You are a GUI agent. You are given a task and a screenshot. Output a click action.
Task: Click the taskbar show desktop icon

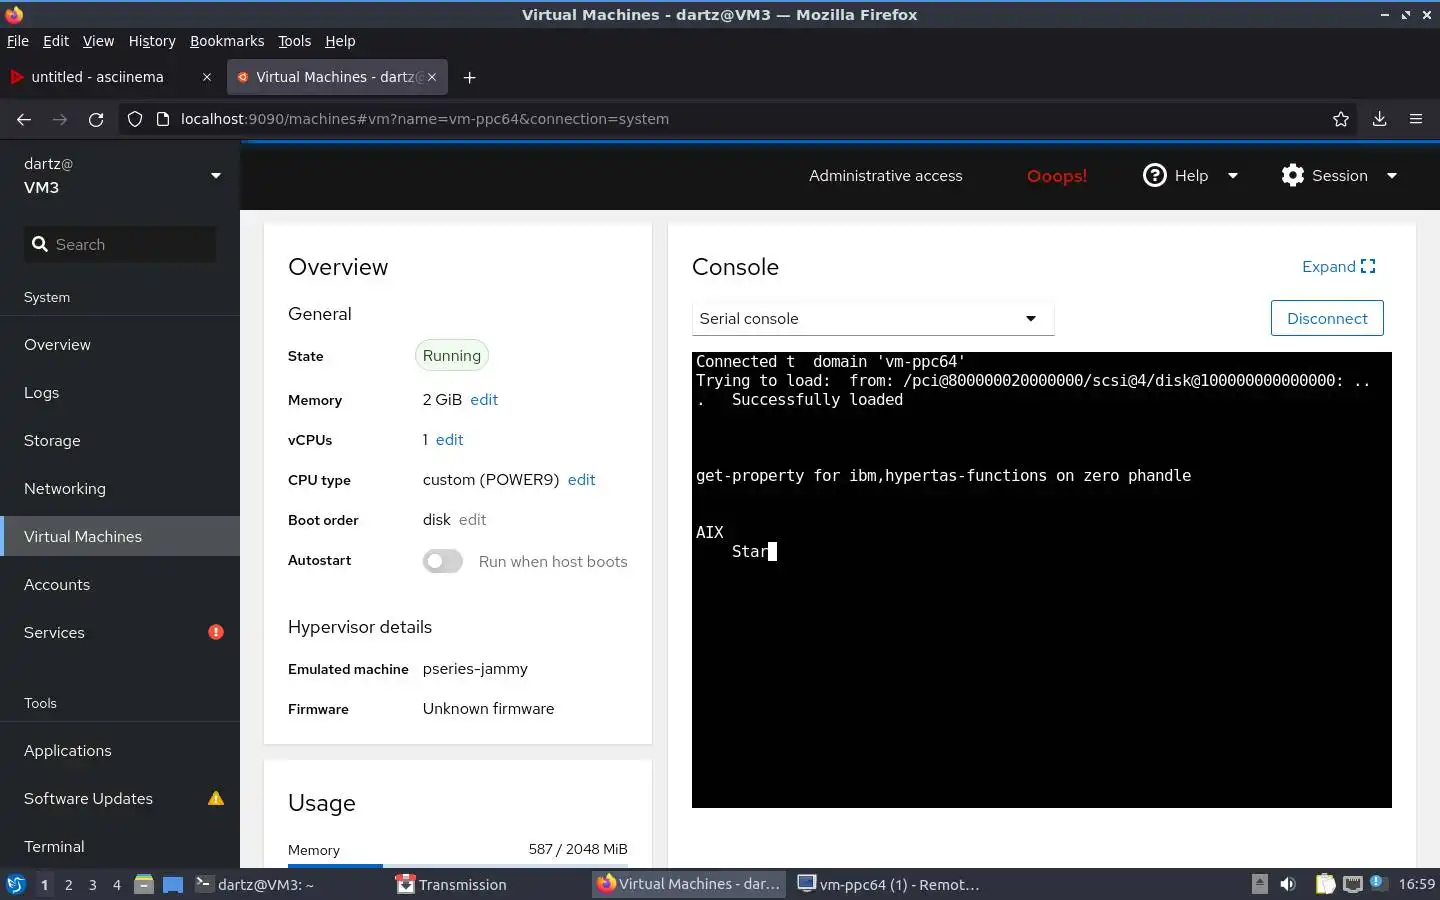click(173, 884)
